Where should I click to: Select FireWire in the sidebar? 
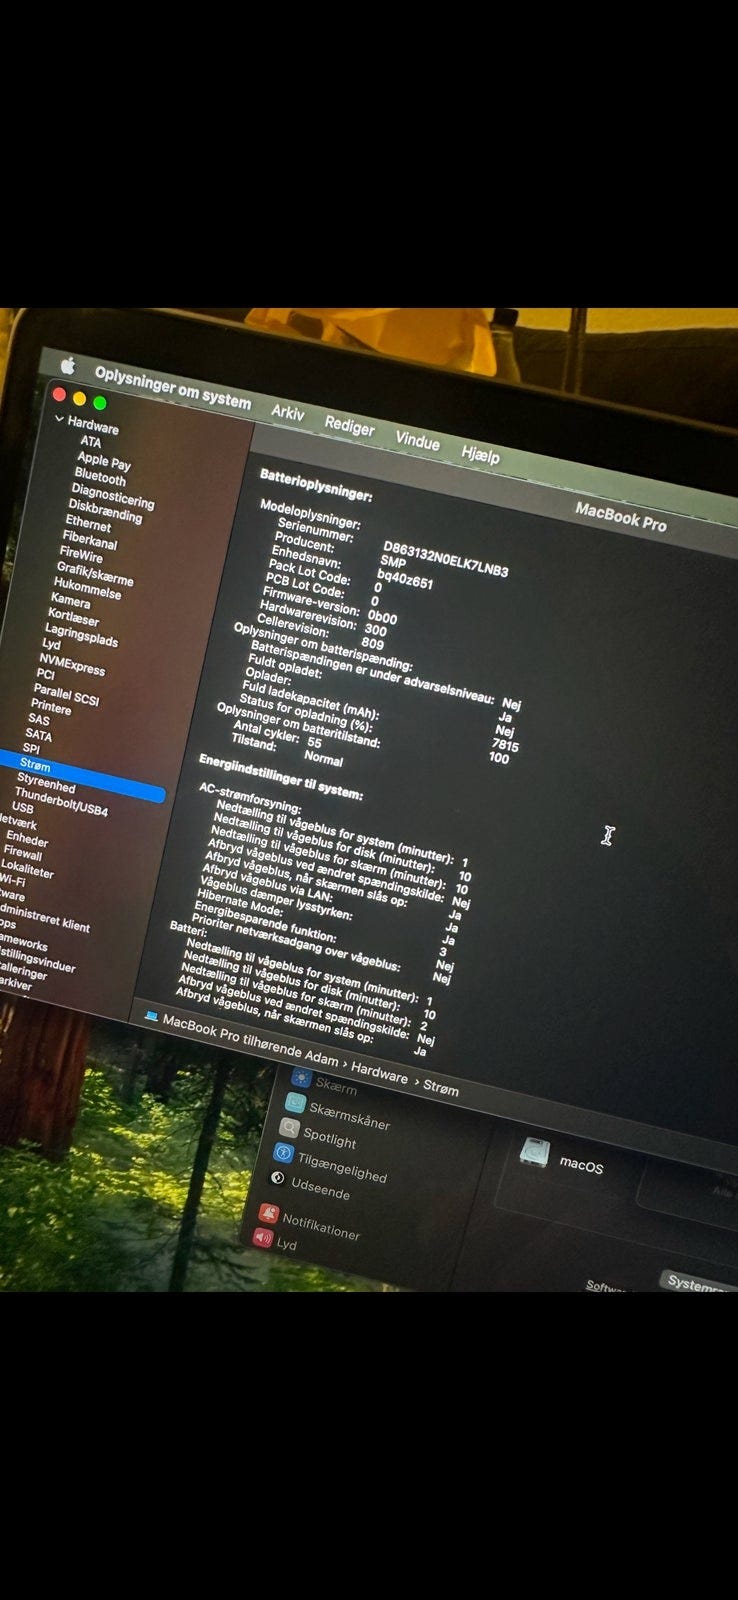(81, 554)
